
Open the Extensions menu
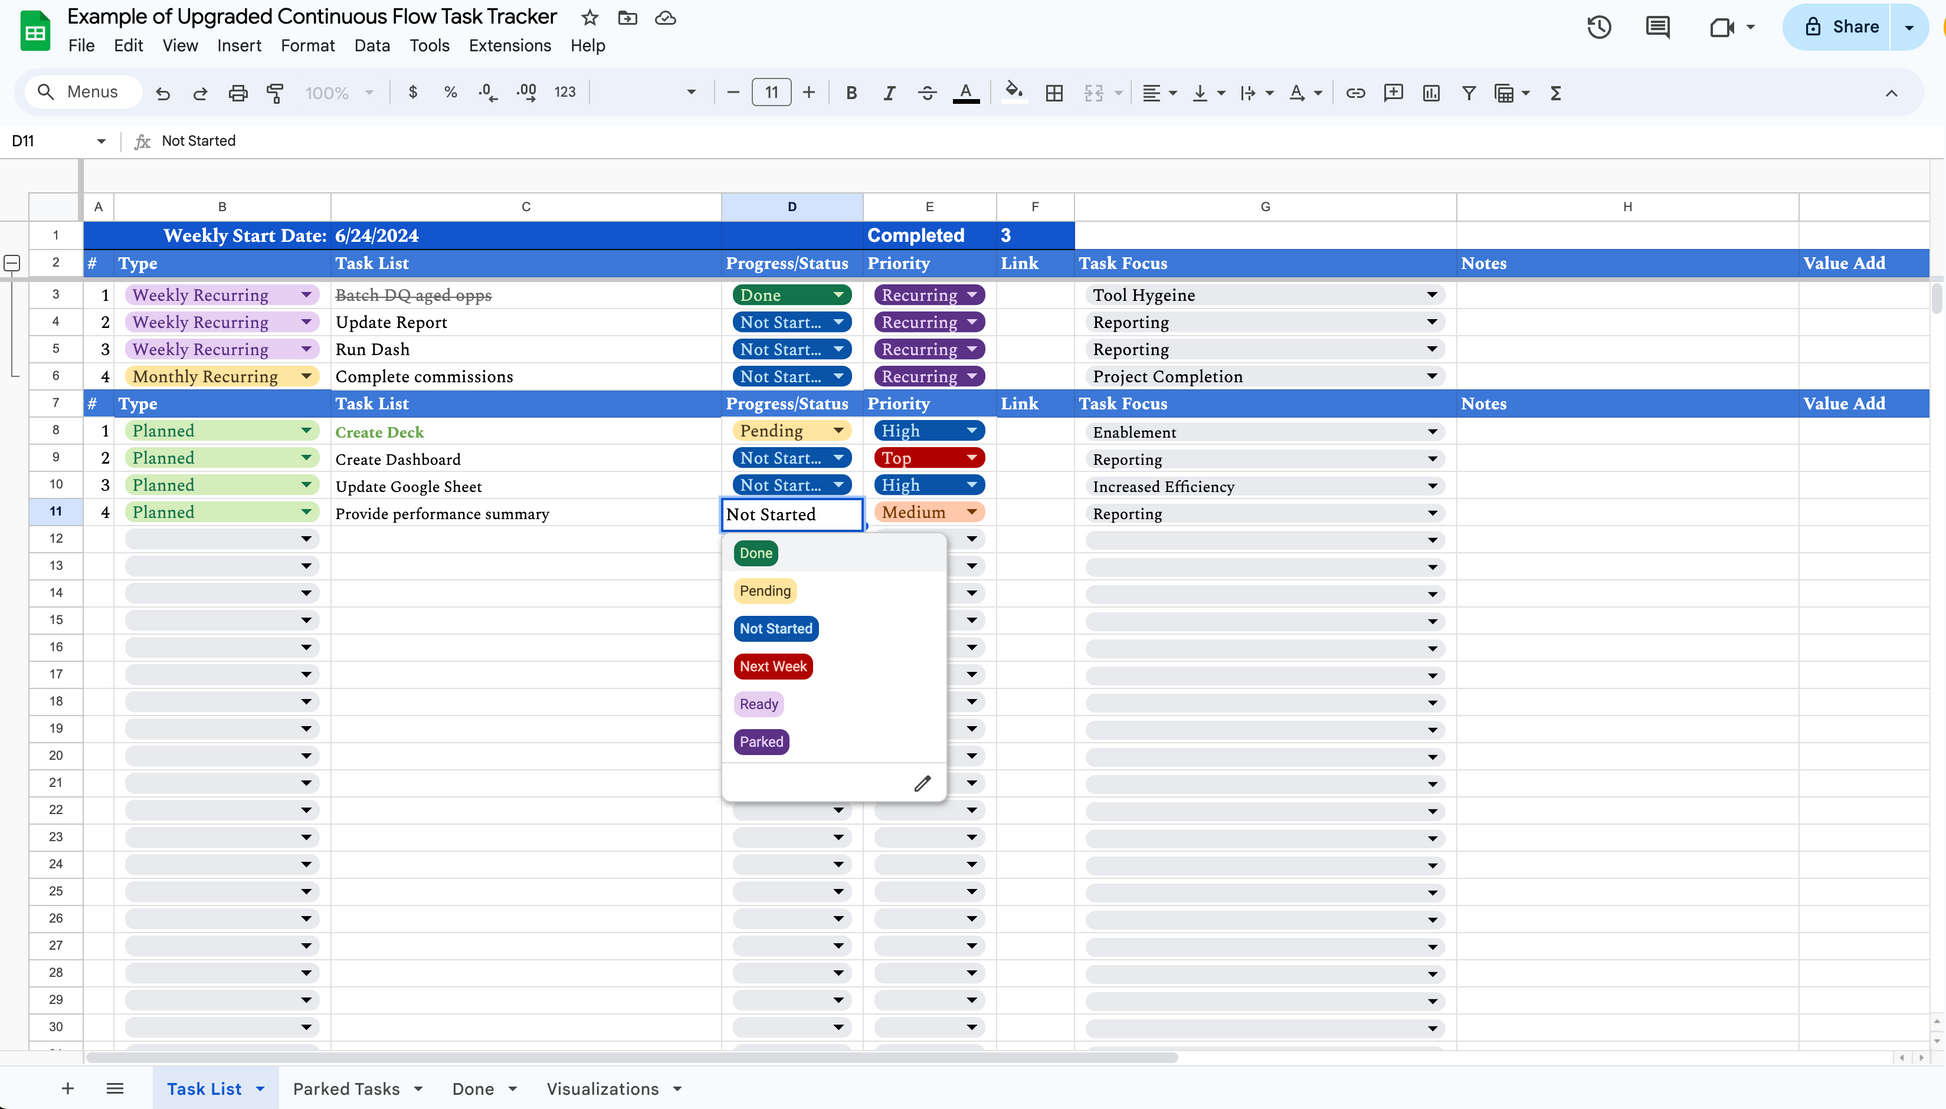pos(509,46)
